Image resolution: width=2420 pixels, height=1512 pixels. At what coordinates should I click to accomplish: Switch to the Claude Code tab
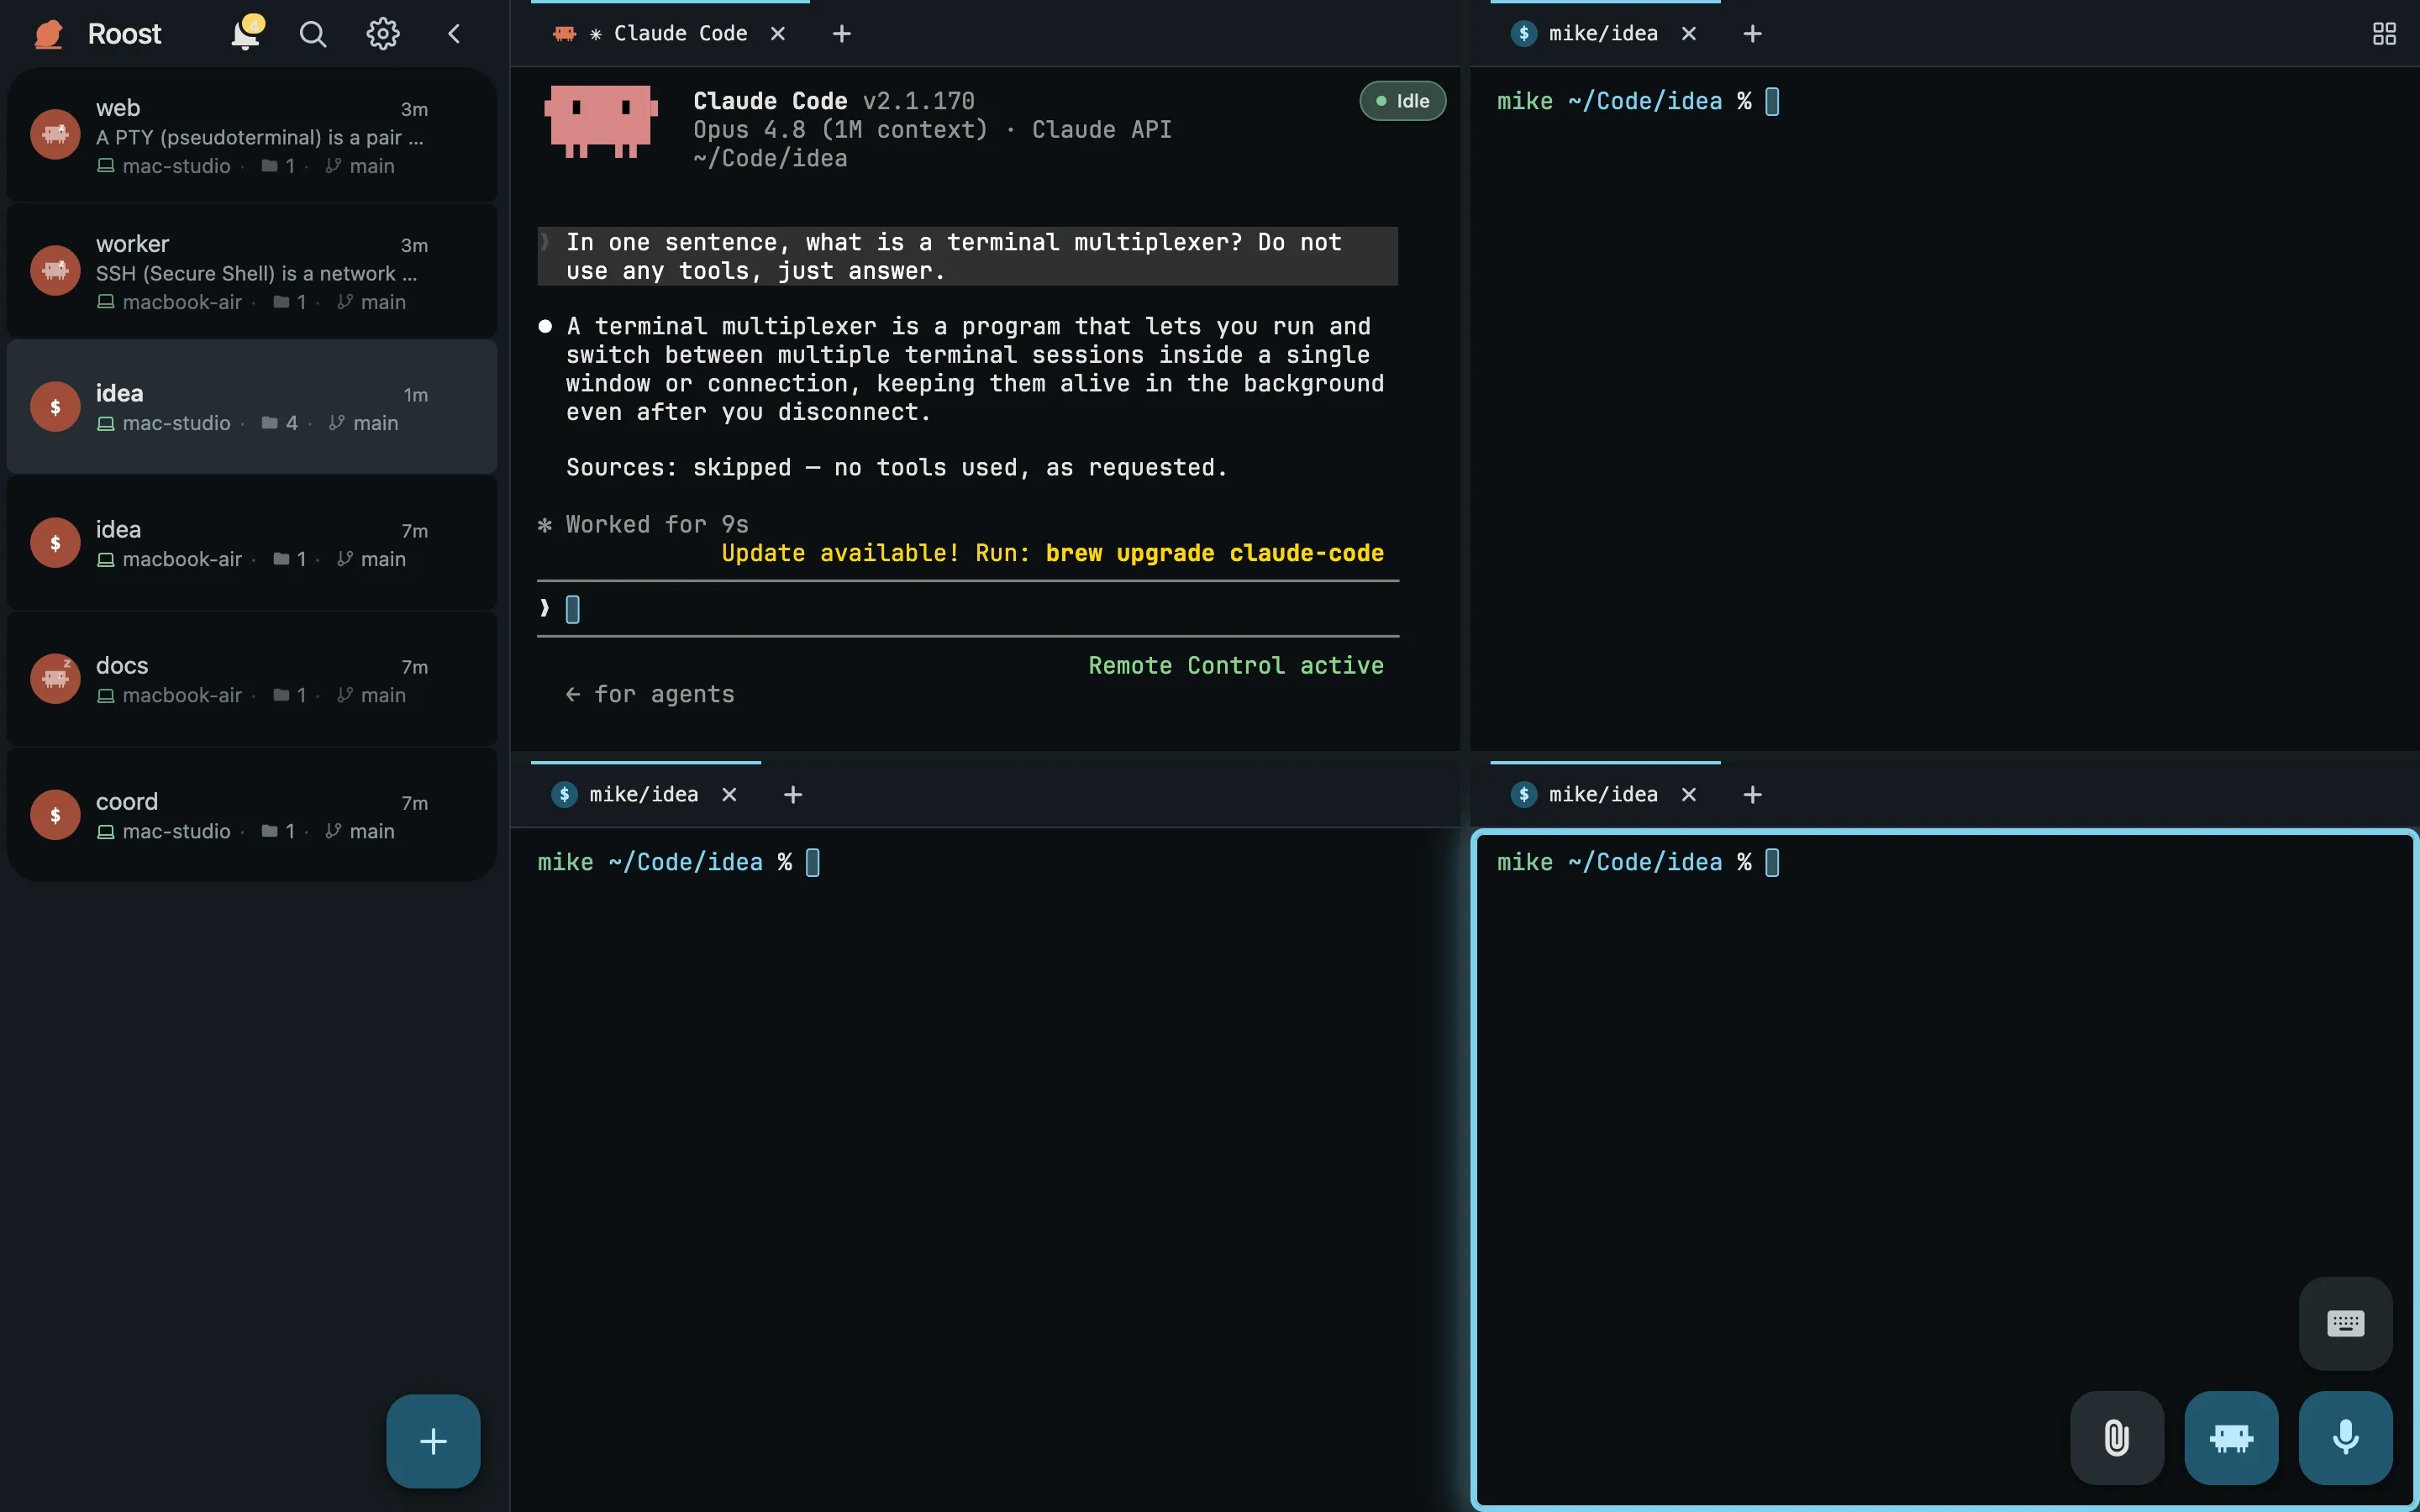click(x=670, y=34)
